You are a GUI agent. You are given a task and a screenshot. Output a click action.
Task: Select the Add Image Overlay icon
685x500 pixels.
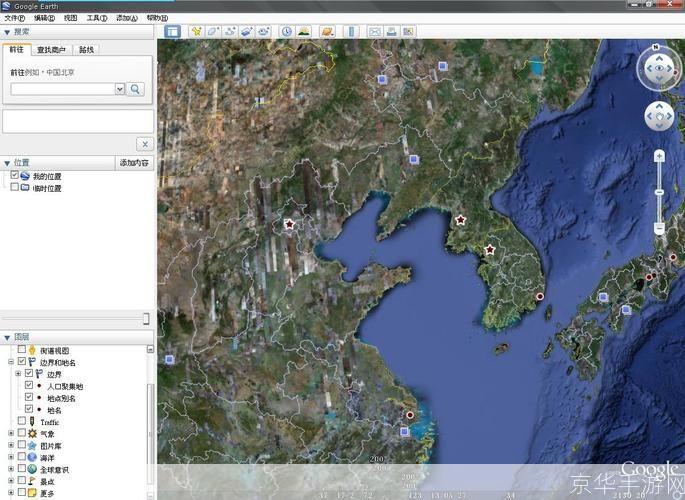(x=246, y=31)
